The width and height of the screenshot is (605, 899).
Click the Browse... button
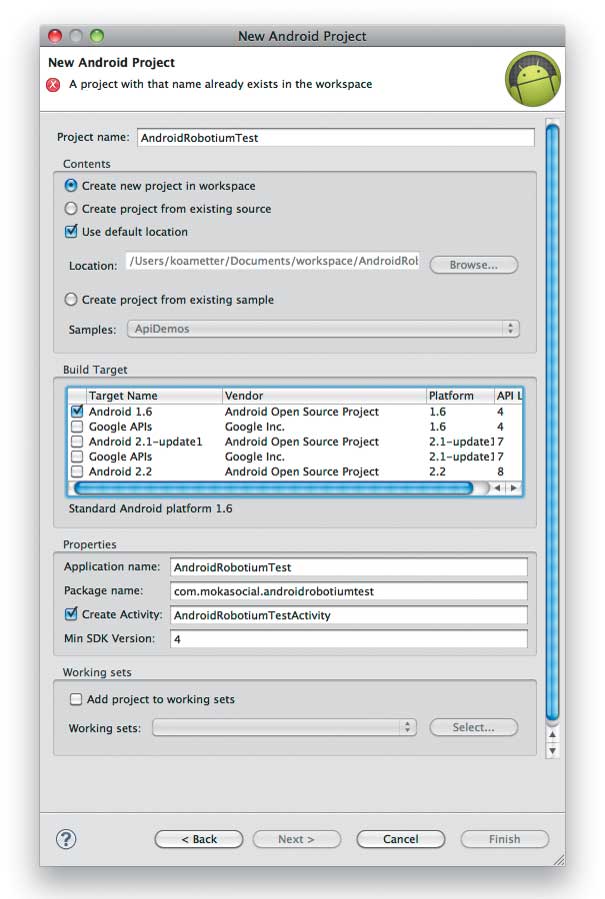[474, 265]
